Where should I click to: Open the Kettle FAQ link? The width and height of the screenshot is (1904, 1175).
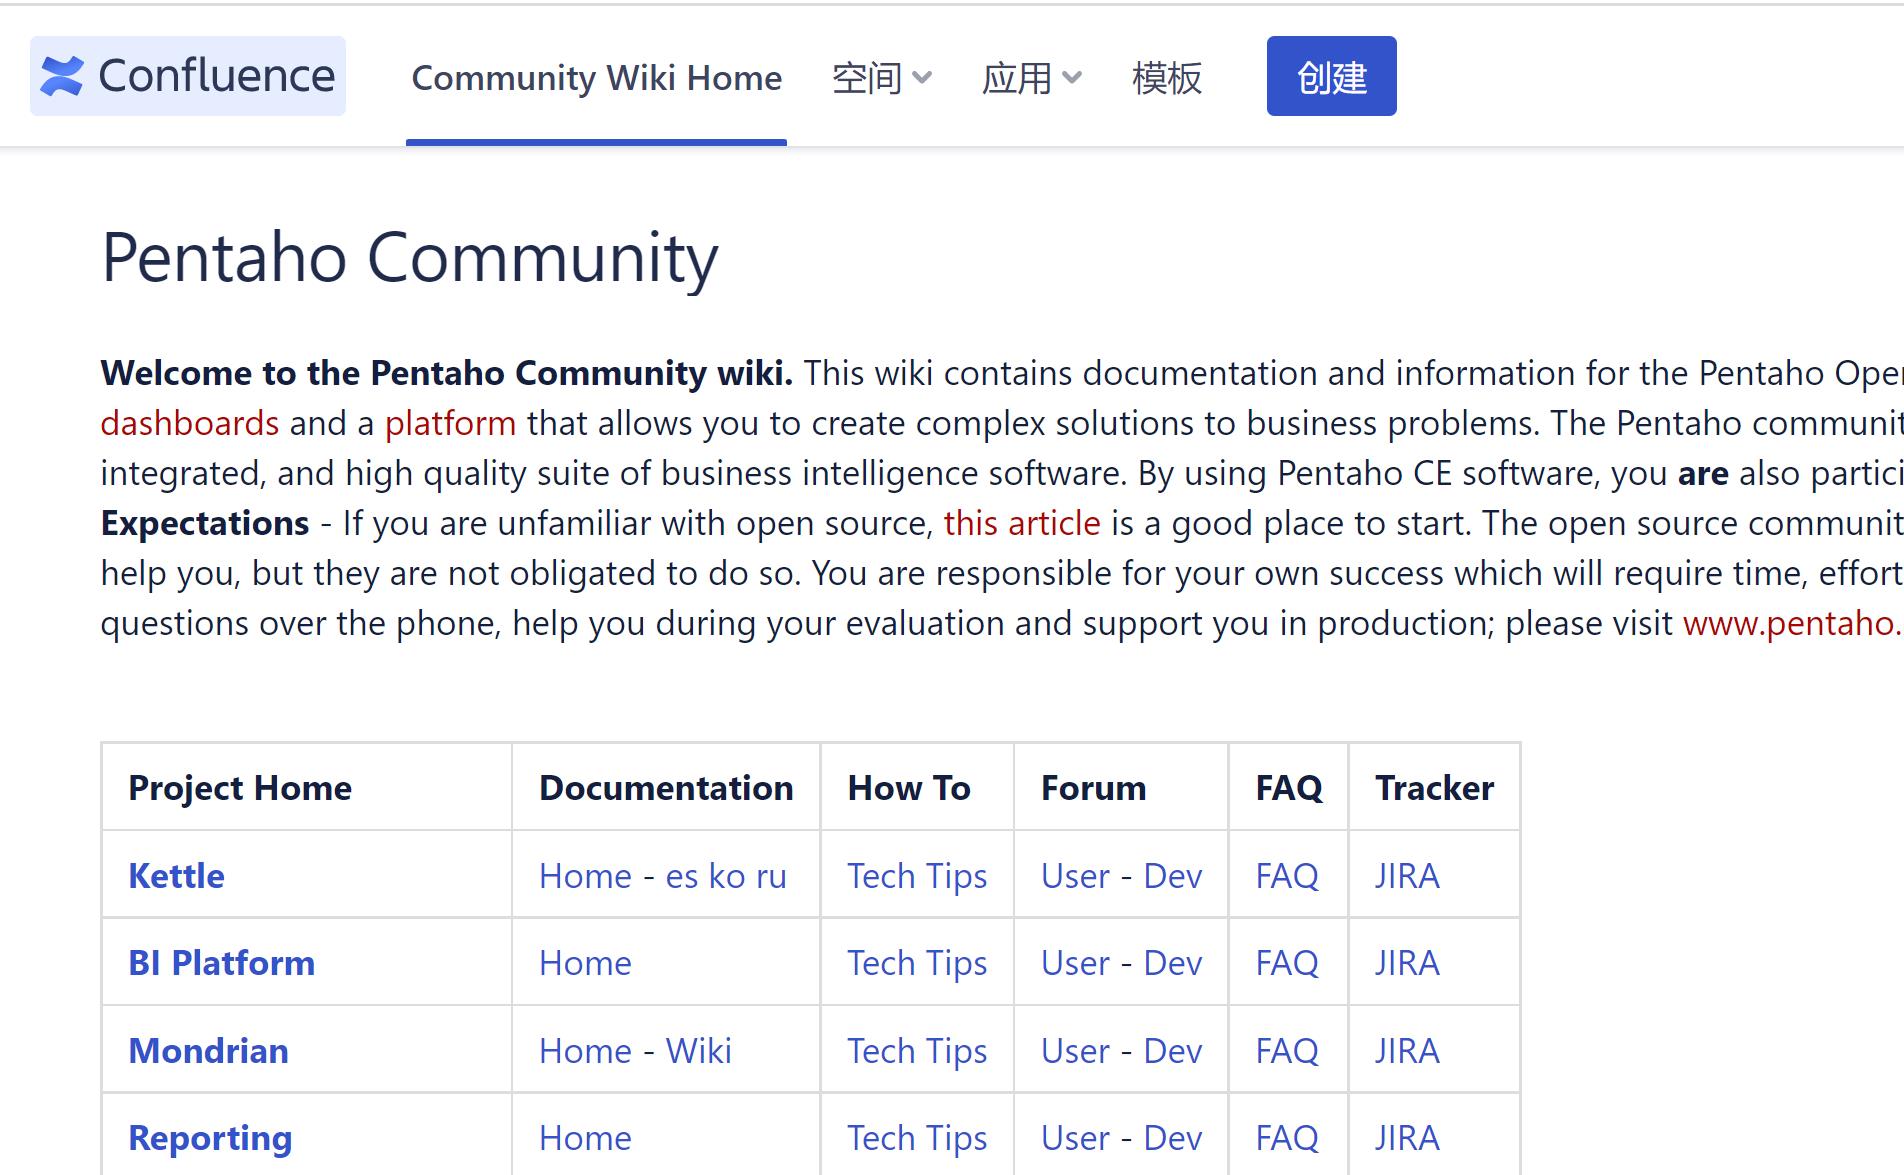pyautogui.click(x=1287, y=876)
